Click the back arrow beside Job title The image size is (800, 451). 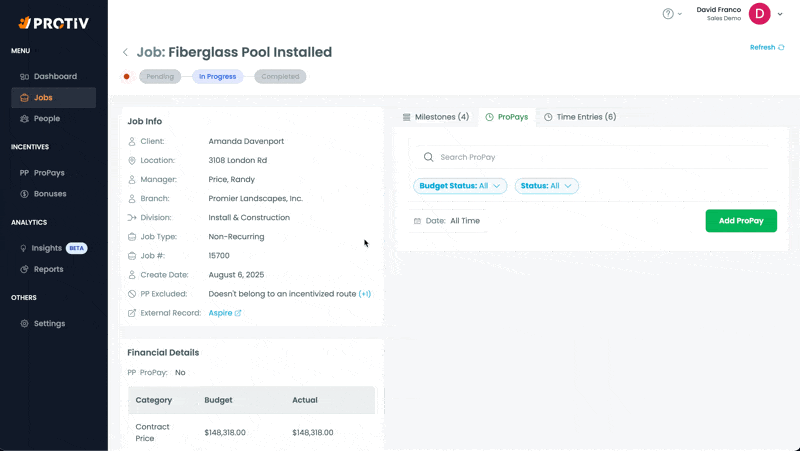click(125, 53)
